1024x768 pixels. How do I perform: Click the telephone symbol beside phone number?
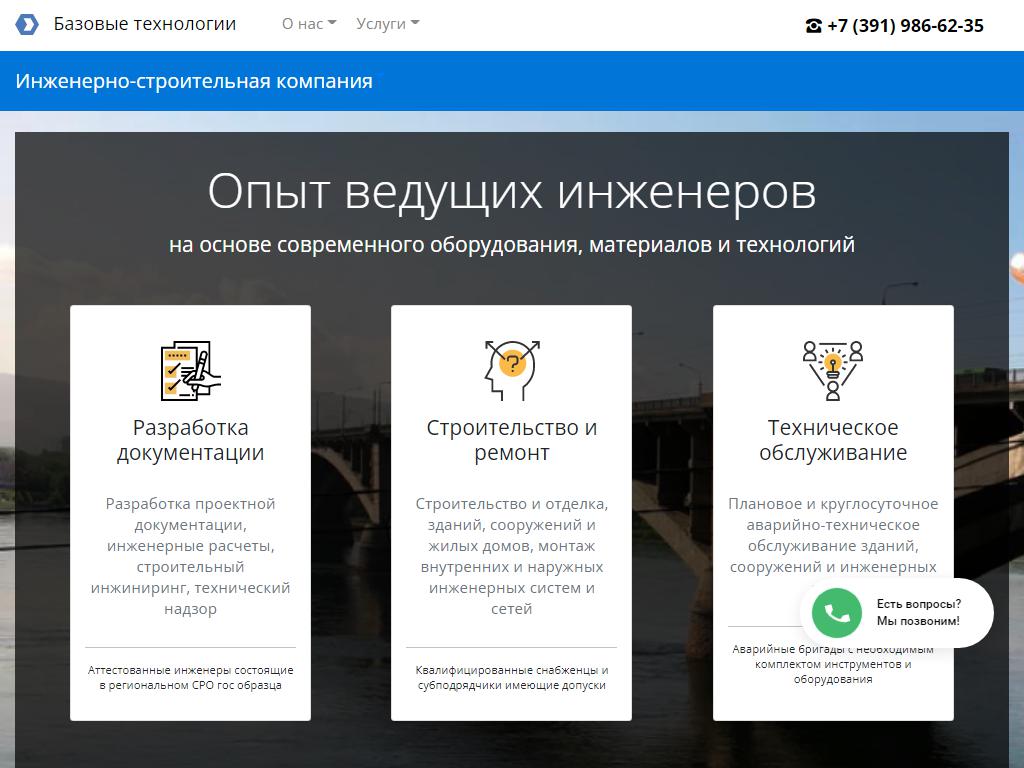tap(813, 26)
